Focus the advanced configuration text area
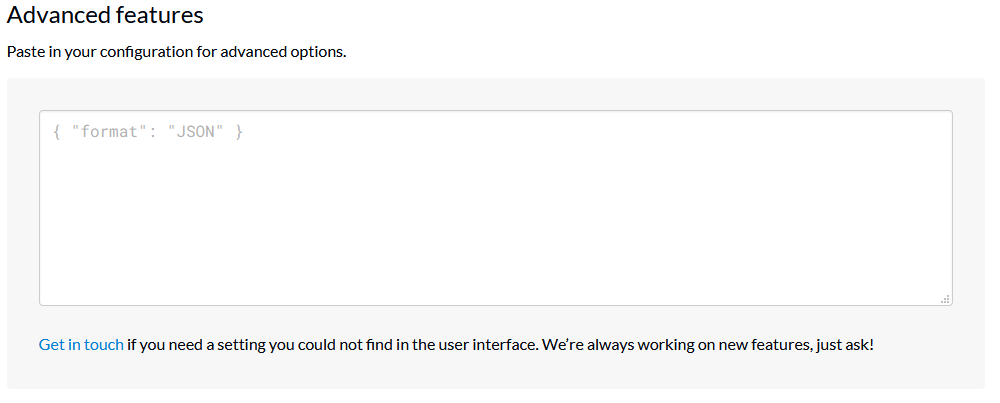The width and height of the screenshot is (1000, 403). (496, 208)
